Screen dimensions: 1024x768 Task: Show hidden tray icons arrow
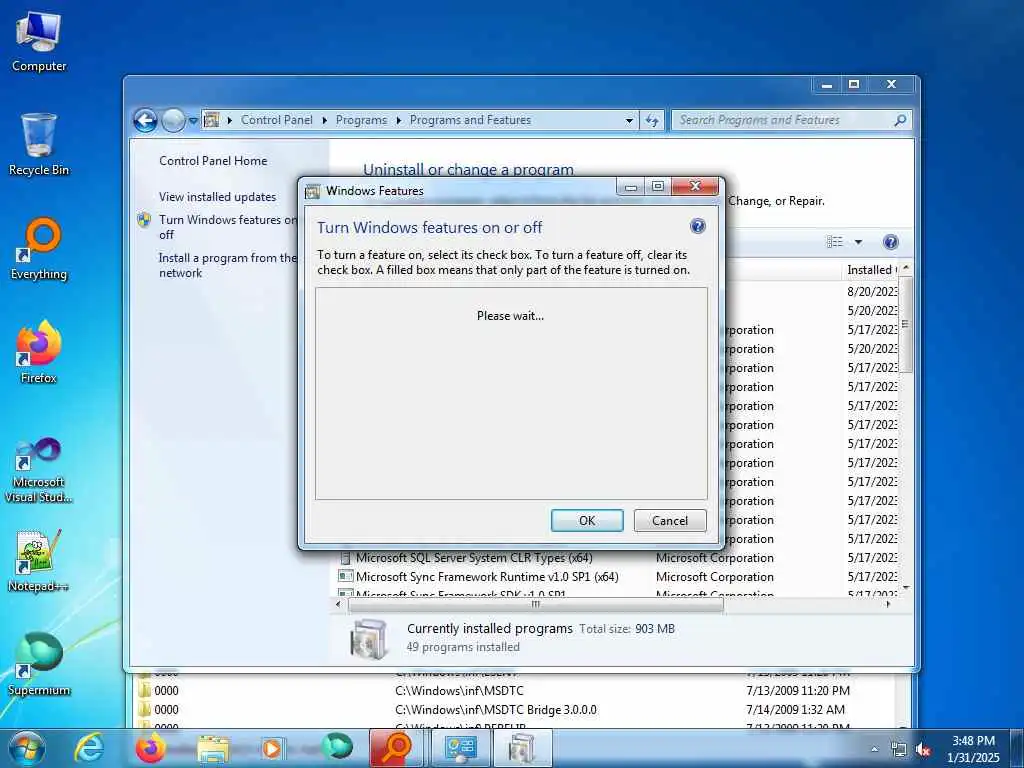point(874,750)
